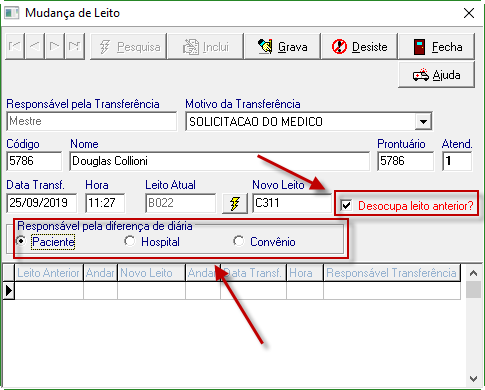The width and height of the screenshot is (485, 390).
Task: Go to first record navigation arrow
Action: (15, 46)
